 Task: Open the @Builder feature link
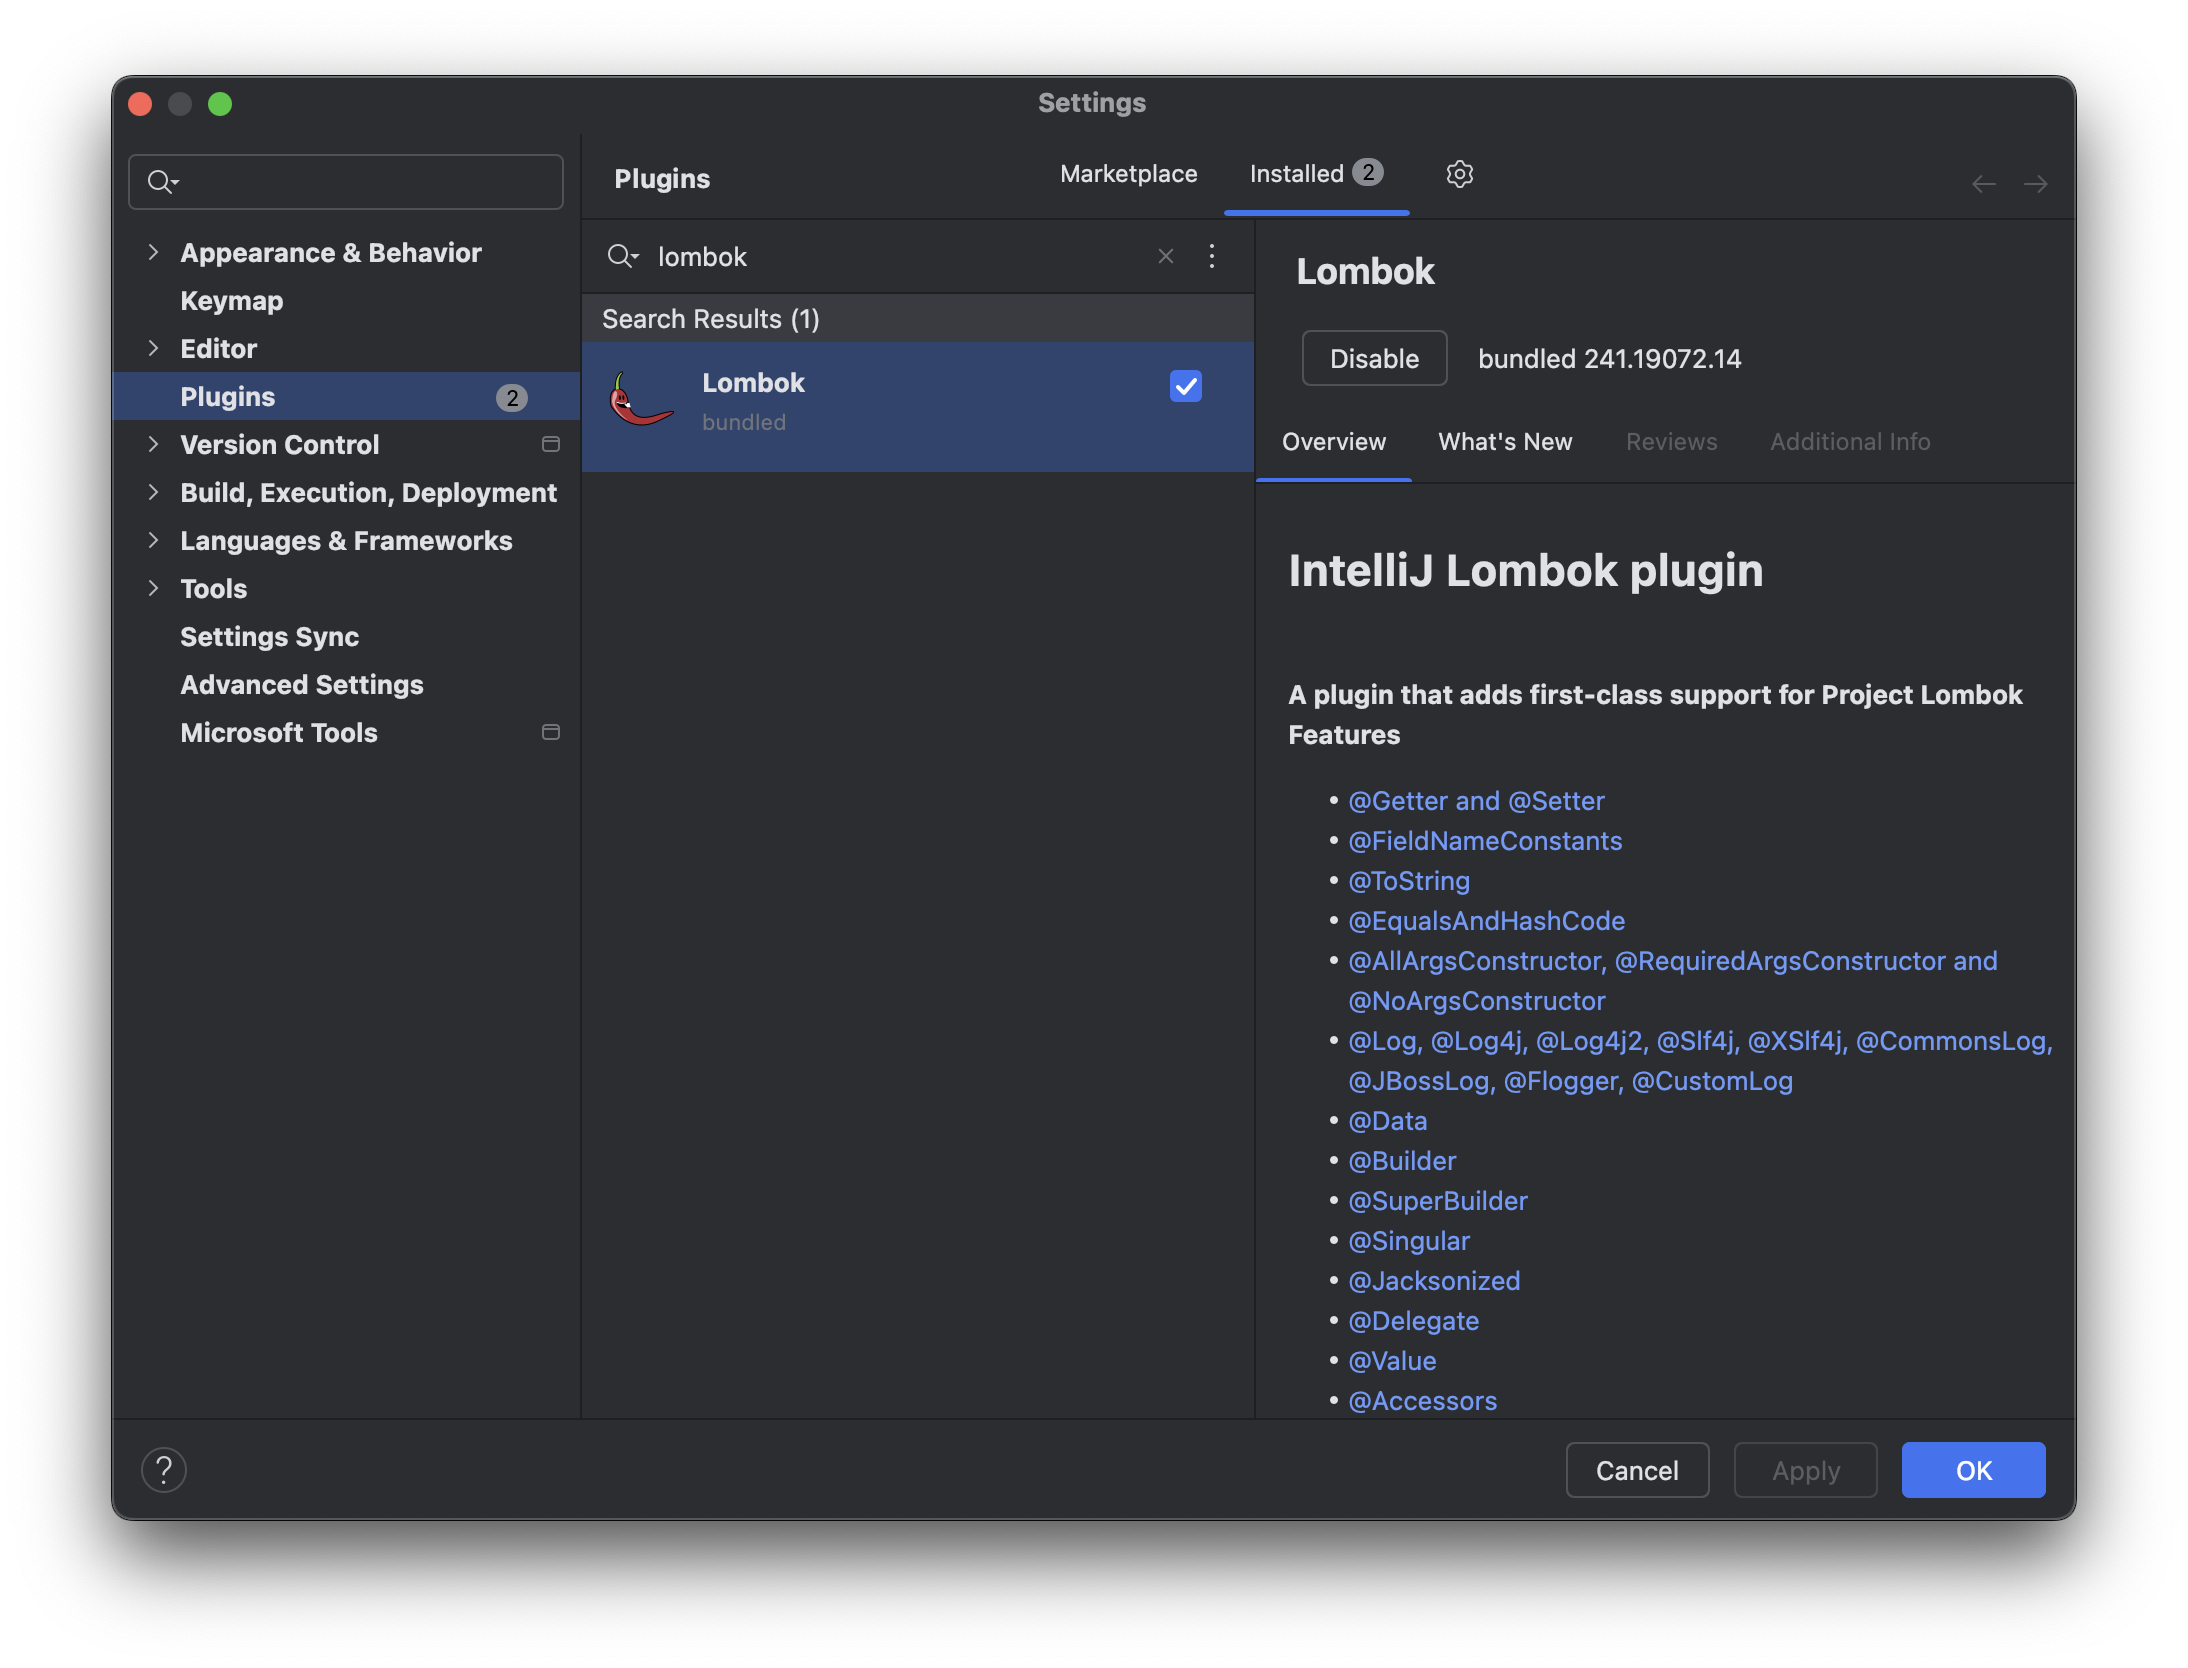1402,1161
